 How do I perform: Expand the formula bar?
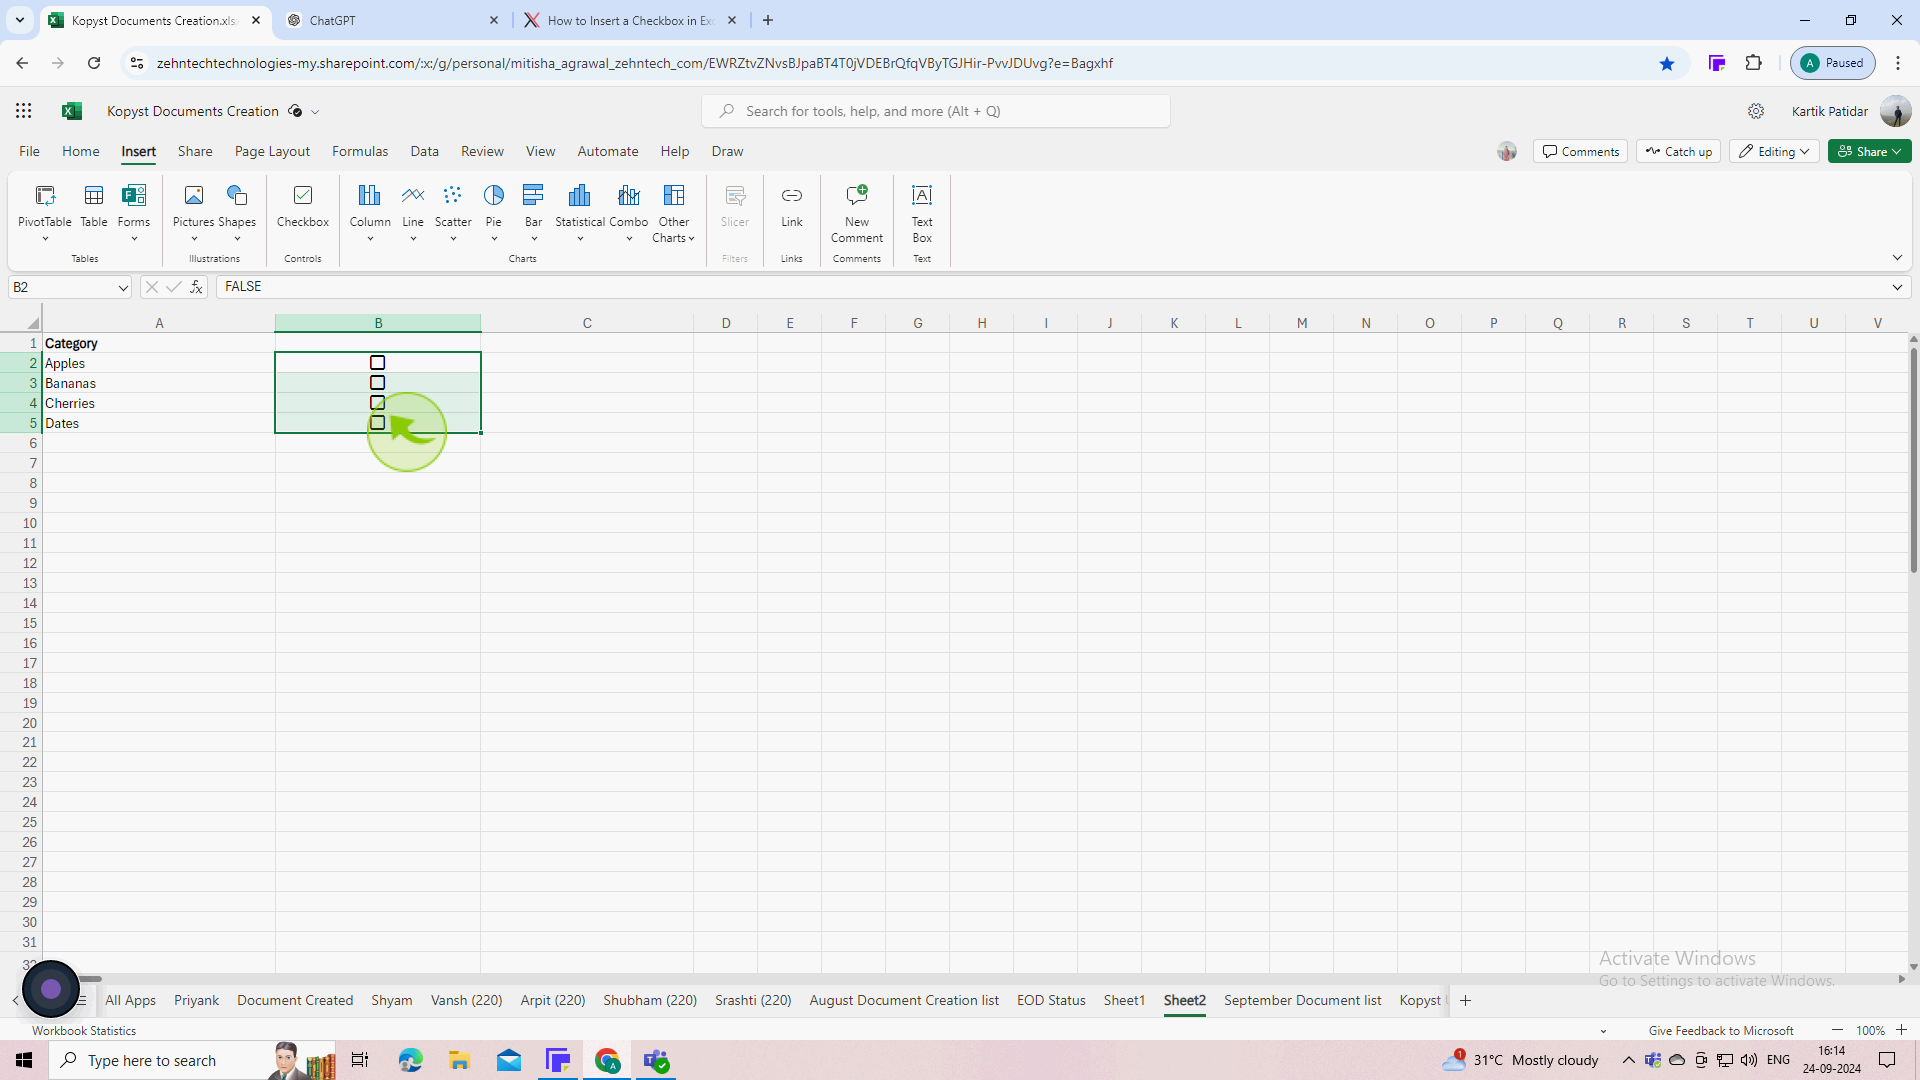pyautogui.click(x=1897, y=287)
